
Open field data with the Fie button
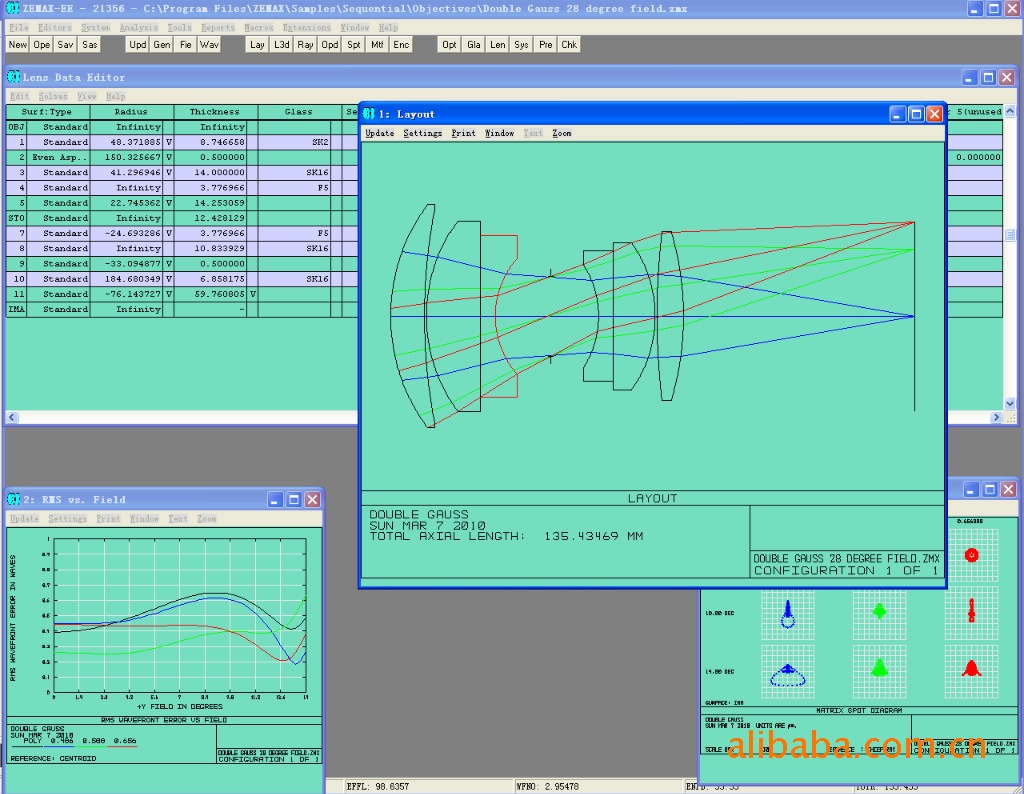[x=185, y=44]
